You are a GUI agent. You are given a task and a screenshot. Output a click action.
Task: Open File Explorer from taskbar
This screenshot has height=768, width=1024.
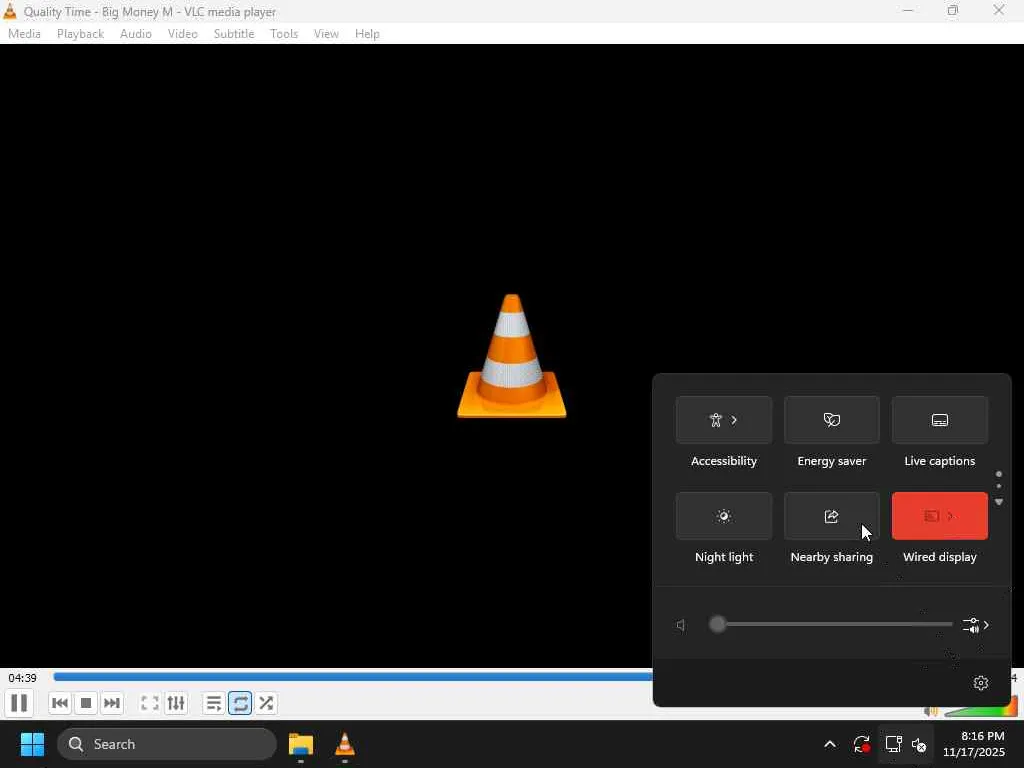[301, 744]
